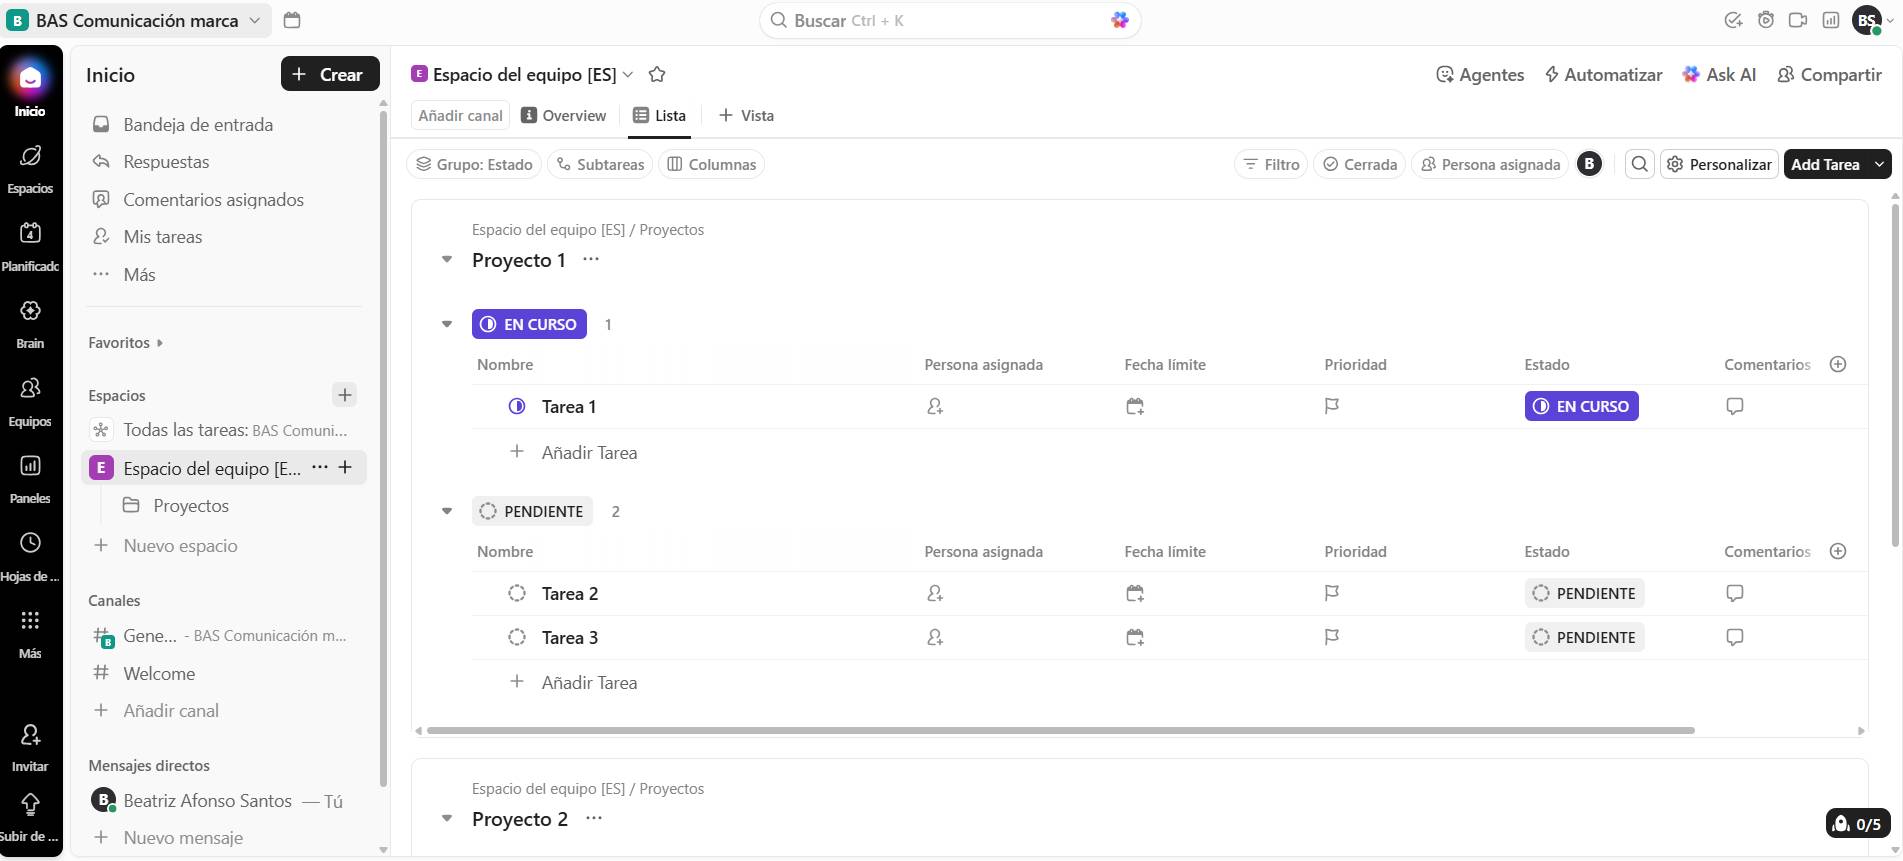Screen dimensions: 1903x861
Task: Open Espacio del equipo [ES] title dropdown
Action: pos(628,75)
